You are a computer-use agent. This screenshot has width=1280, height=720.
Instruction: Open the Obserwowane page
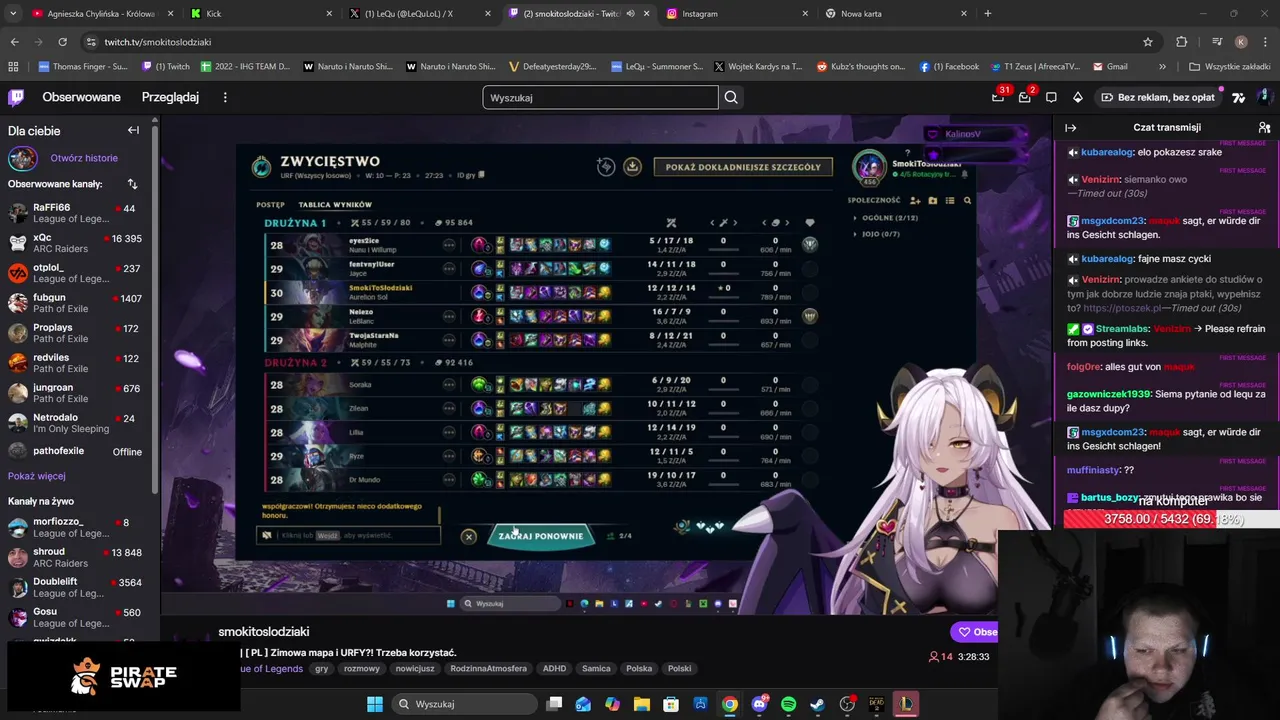81,97
